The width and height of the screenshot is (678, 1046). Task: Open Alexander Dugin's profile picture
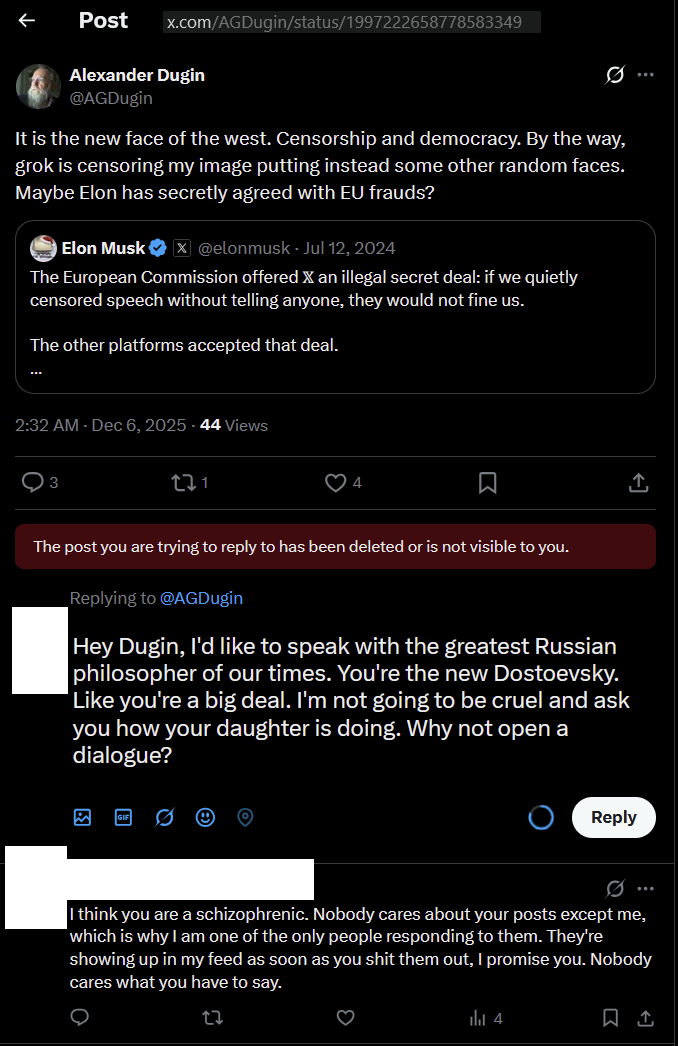click(x=39, y=86)
